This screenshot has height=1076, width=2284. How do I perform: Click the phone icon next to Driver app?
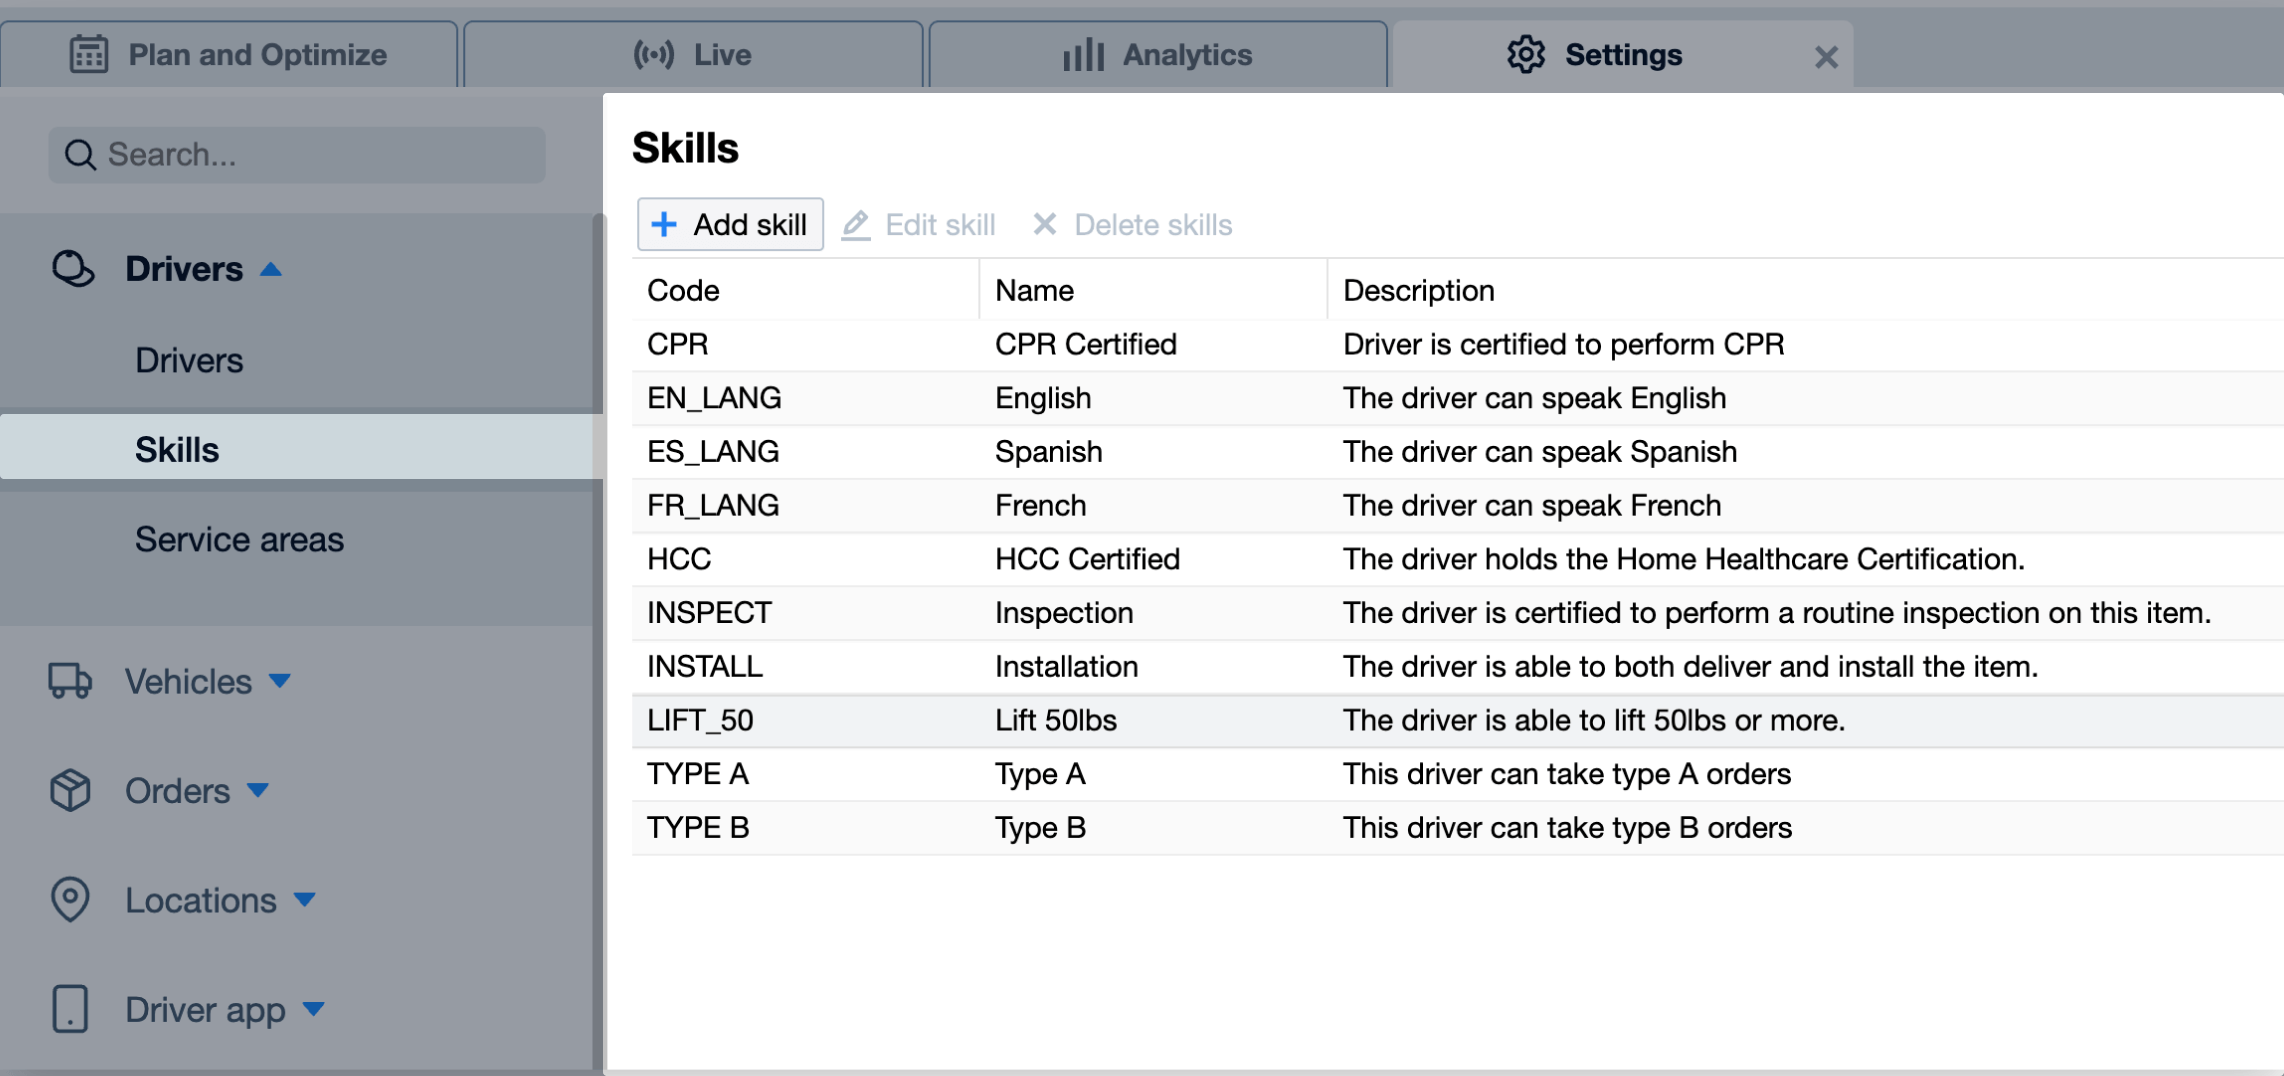coord(70,1009)
